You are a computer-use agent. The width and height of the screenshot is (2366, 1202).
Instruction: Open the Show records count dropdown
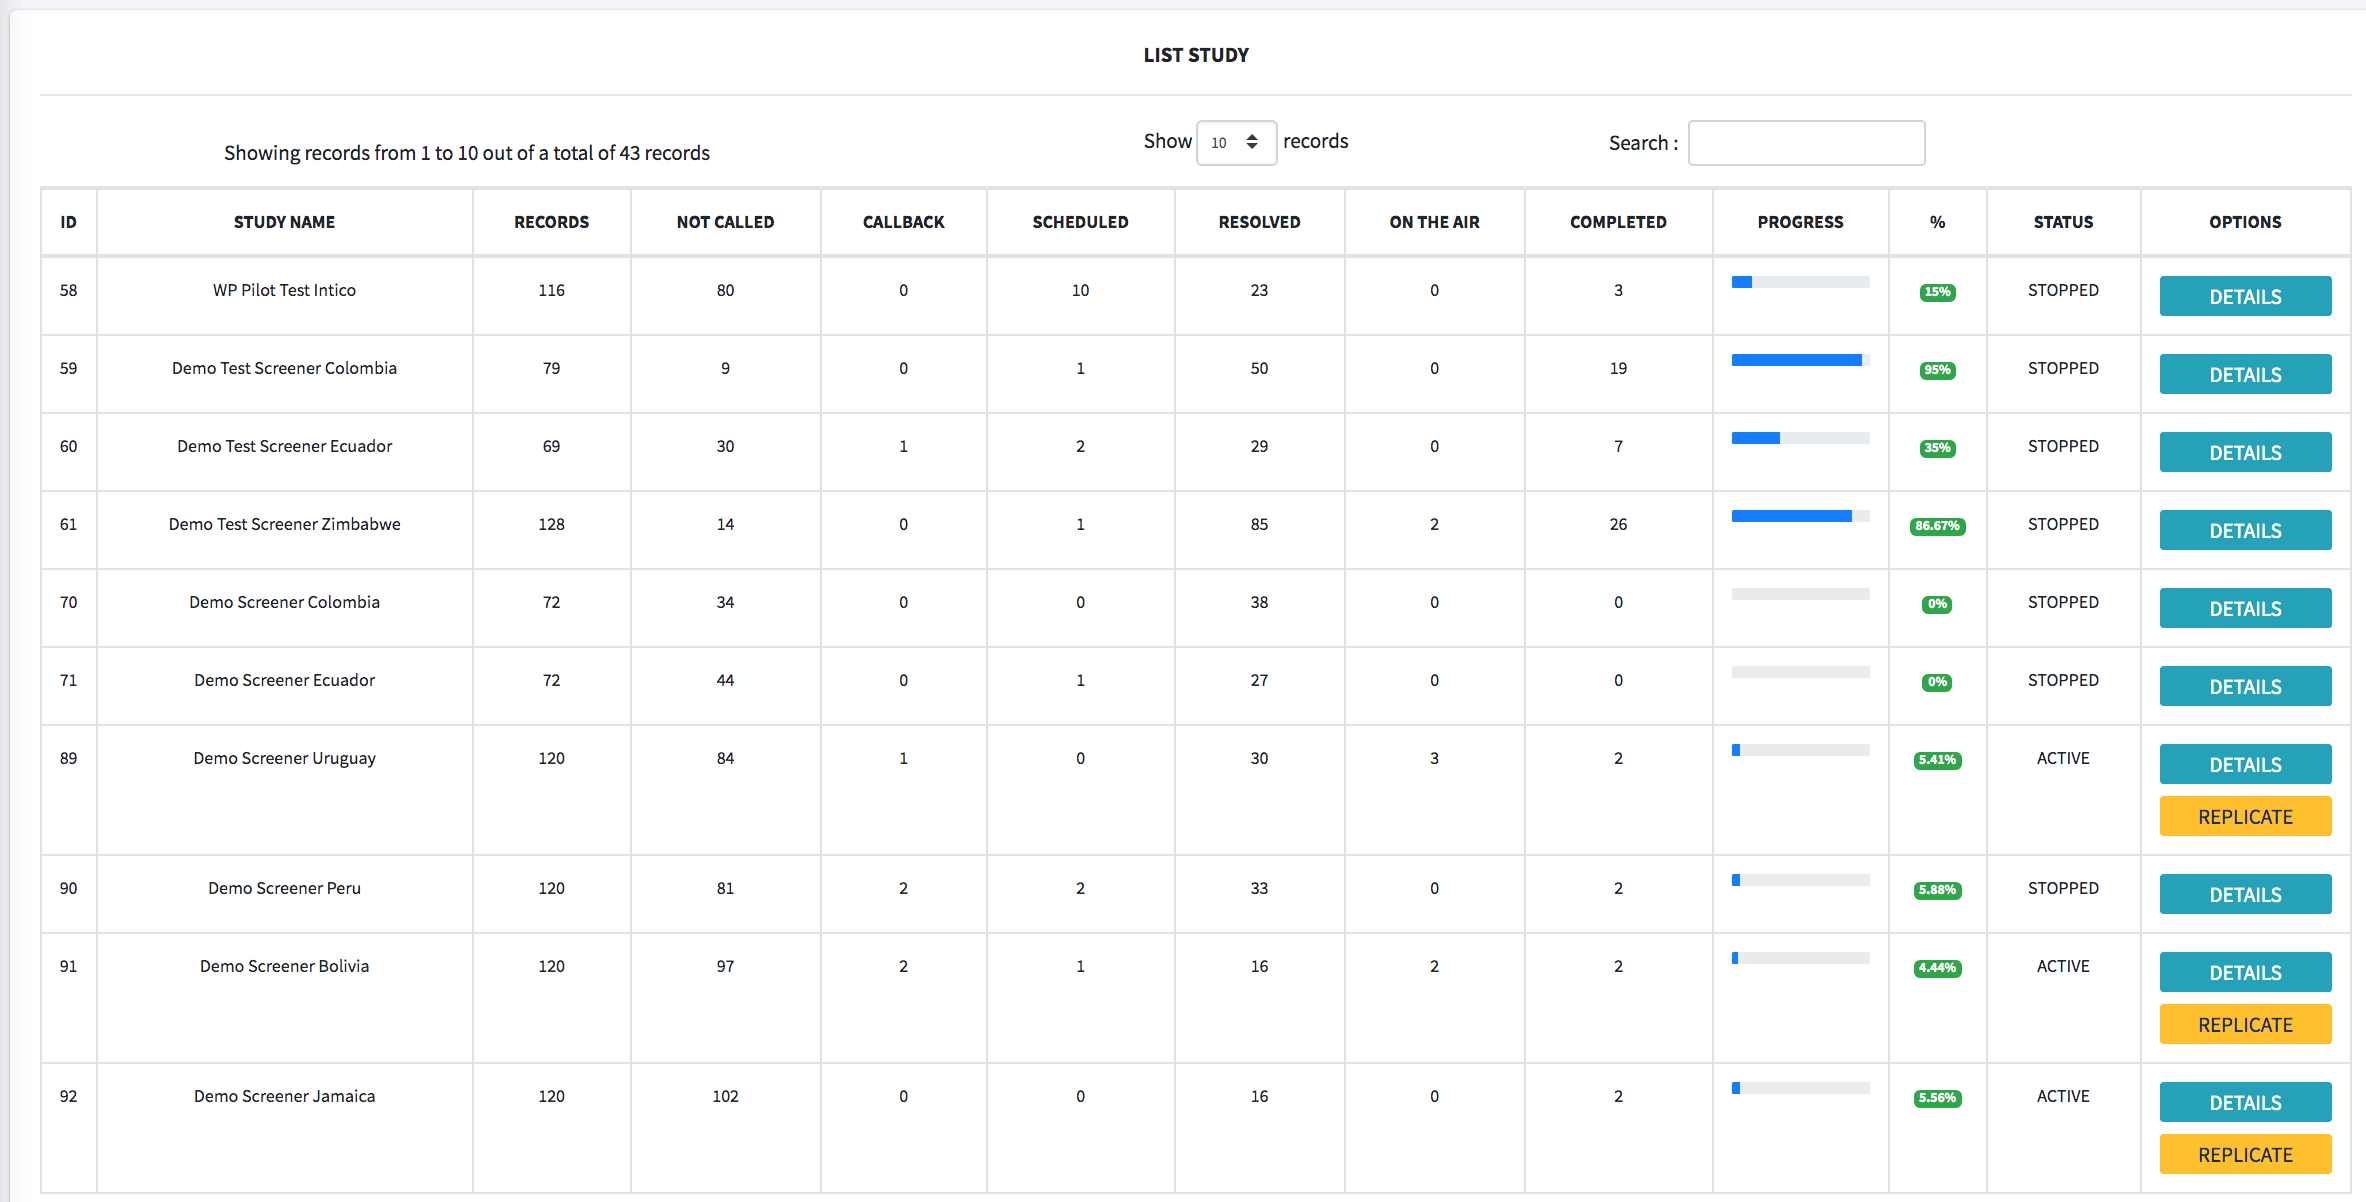[1236, 143]
